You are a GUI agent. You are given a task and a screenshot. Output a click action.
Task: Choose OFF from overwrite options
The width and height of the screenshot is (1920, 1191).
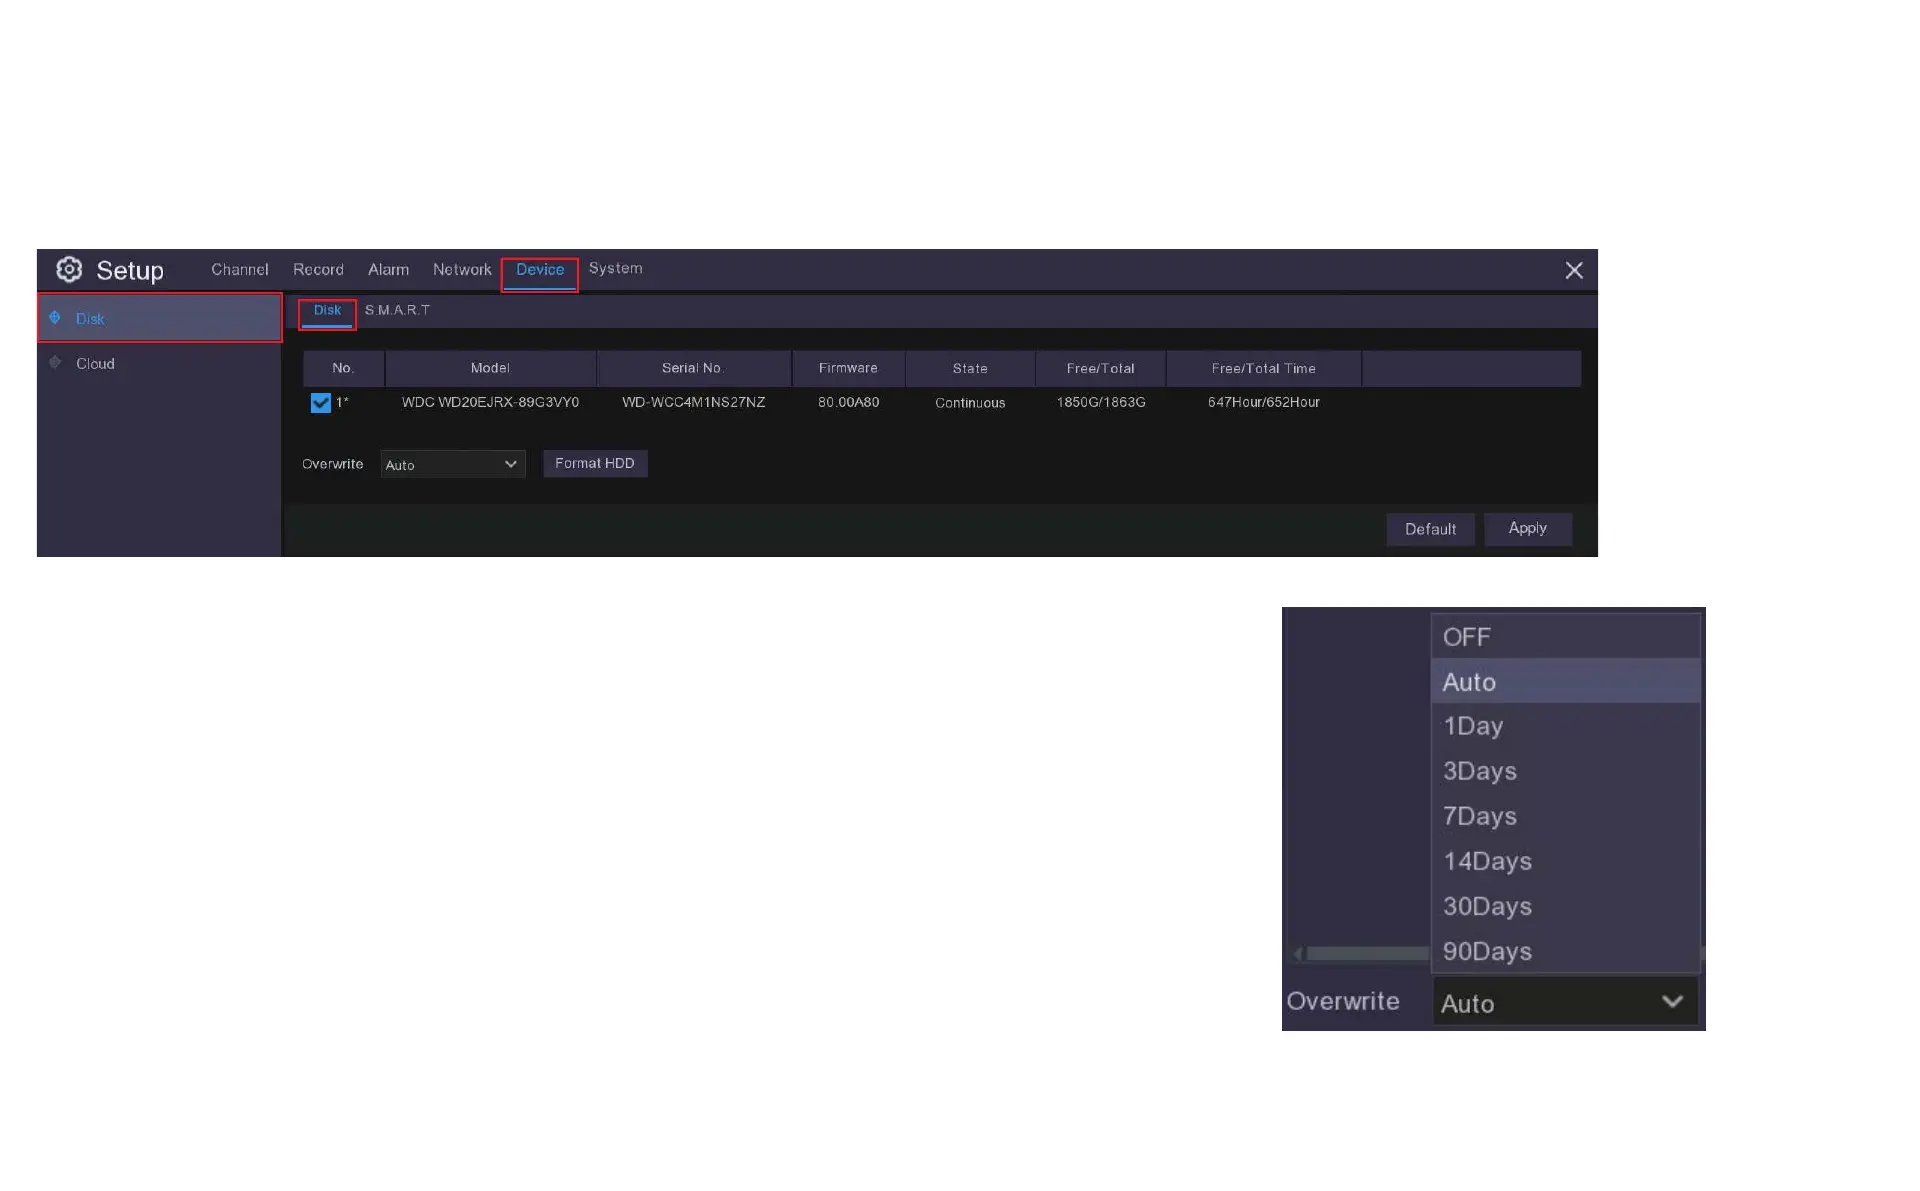coord(1466,637)
